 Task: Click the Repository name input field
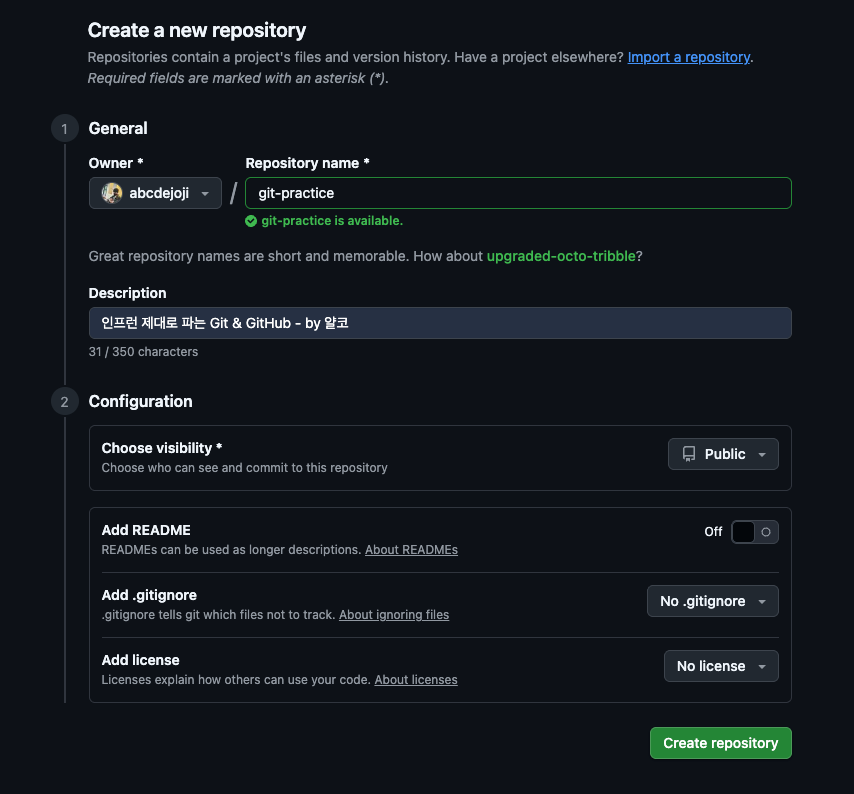pos(518,193)
